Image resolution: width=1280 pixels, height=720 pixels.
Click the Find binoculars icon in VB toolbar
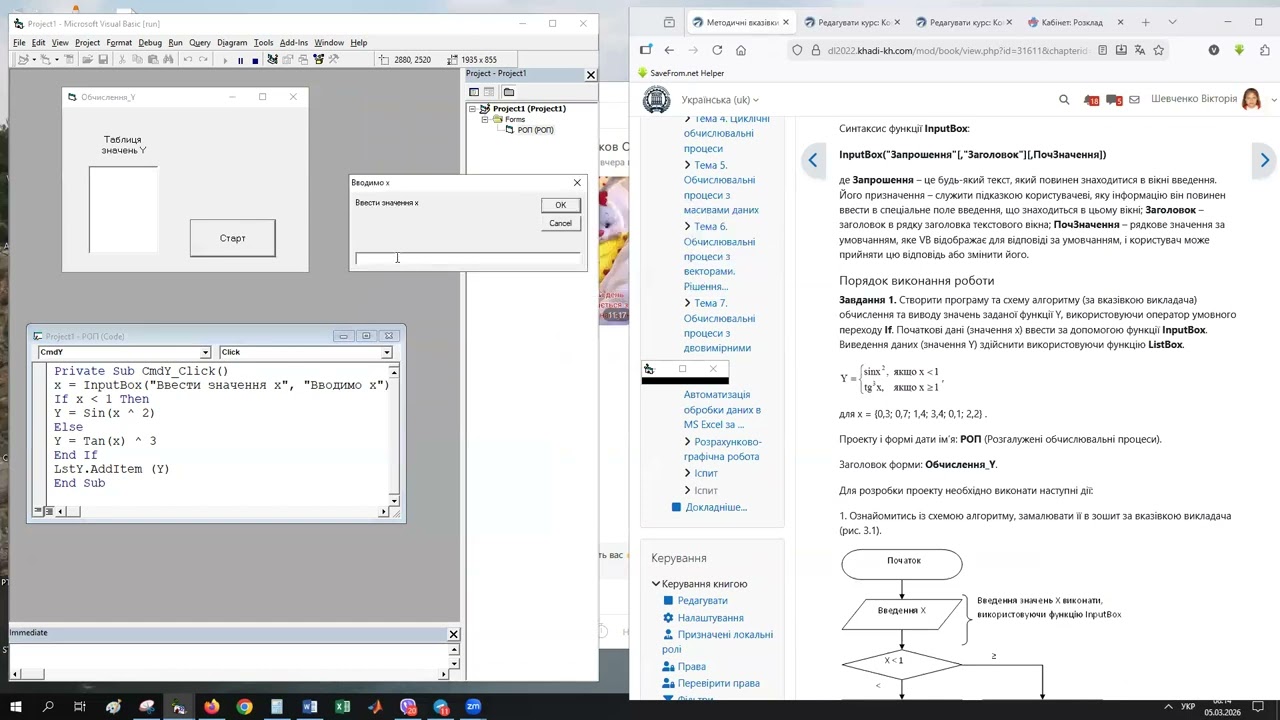click(x=168, y=60)
